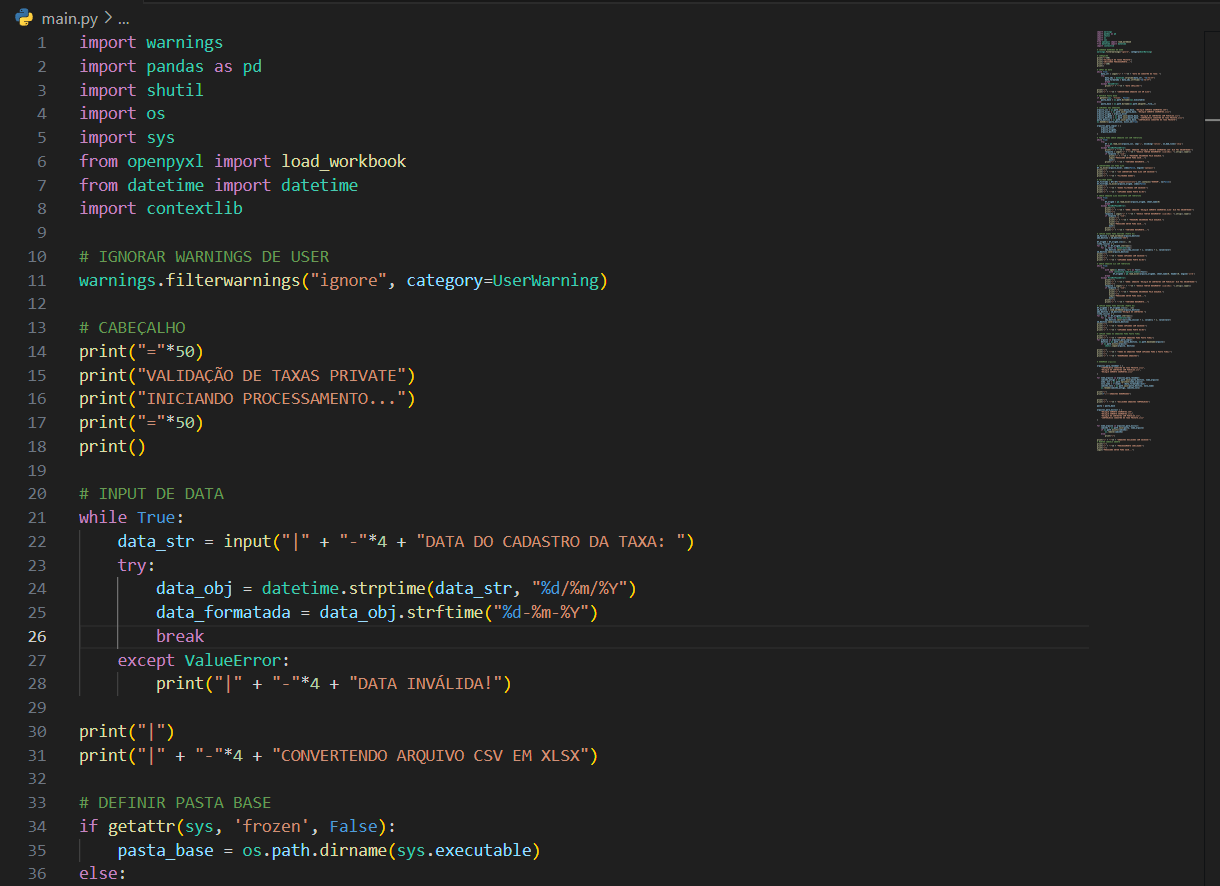Click the "VALIDAÇÃO DE TAXAS PRIVATE" string
The height and width of the screenshot is (886, 1220).
[276, 375]
